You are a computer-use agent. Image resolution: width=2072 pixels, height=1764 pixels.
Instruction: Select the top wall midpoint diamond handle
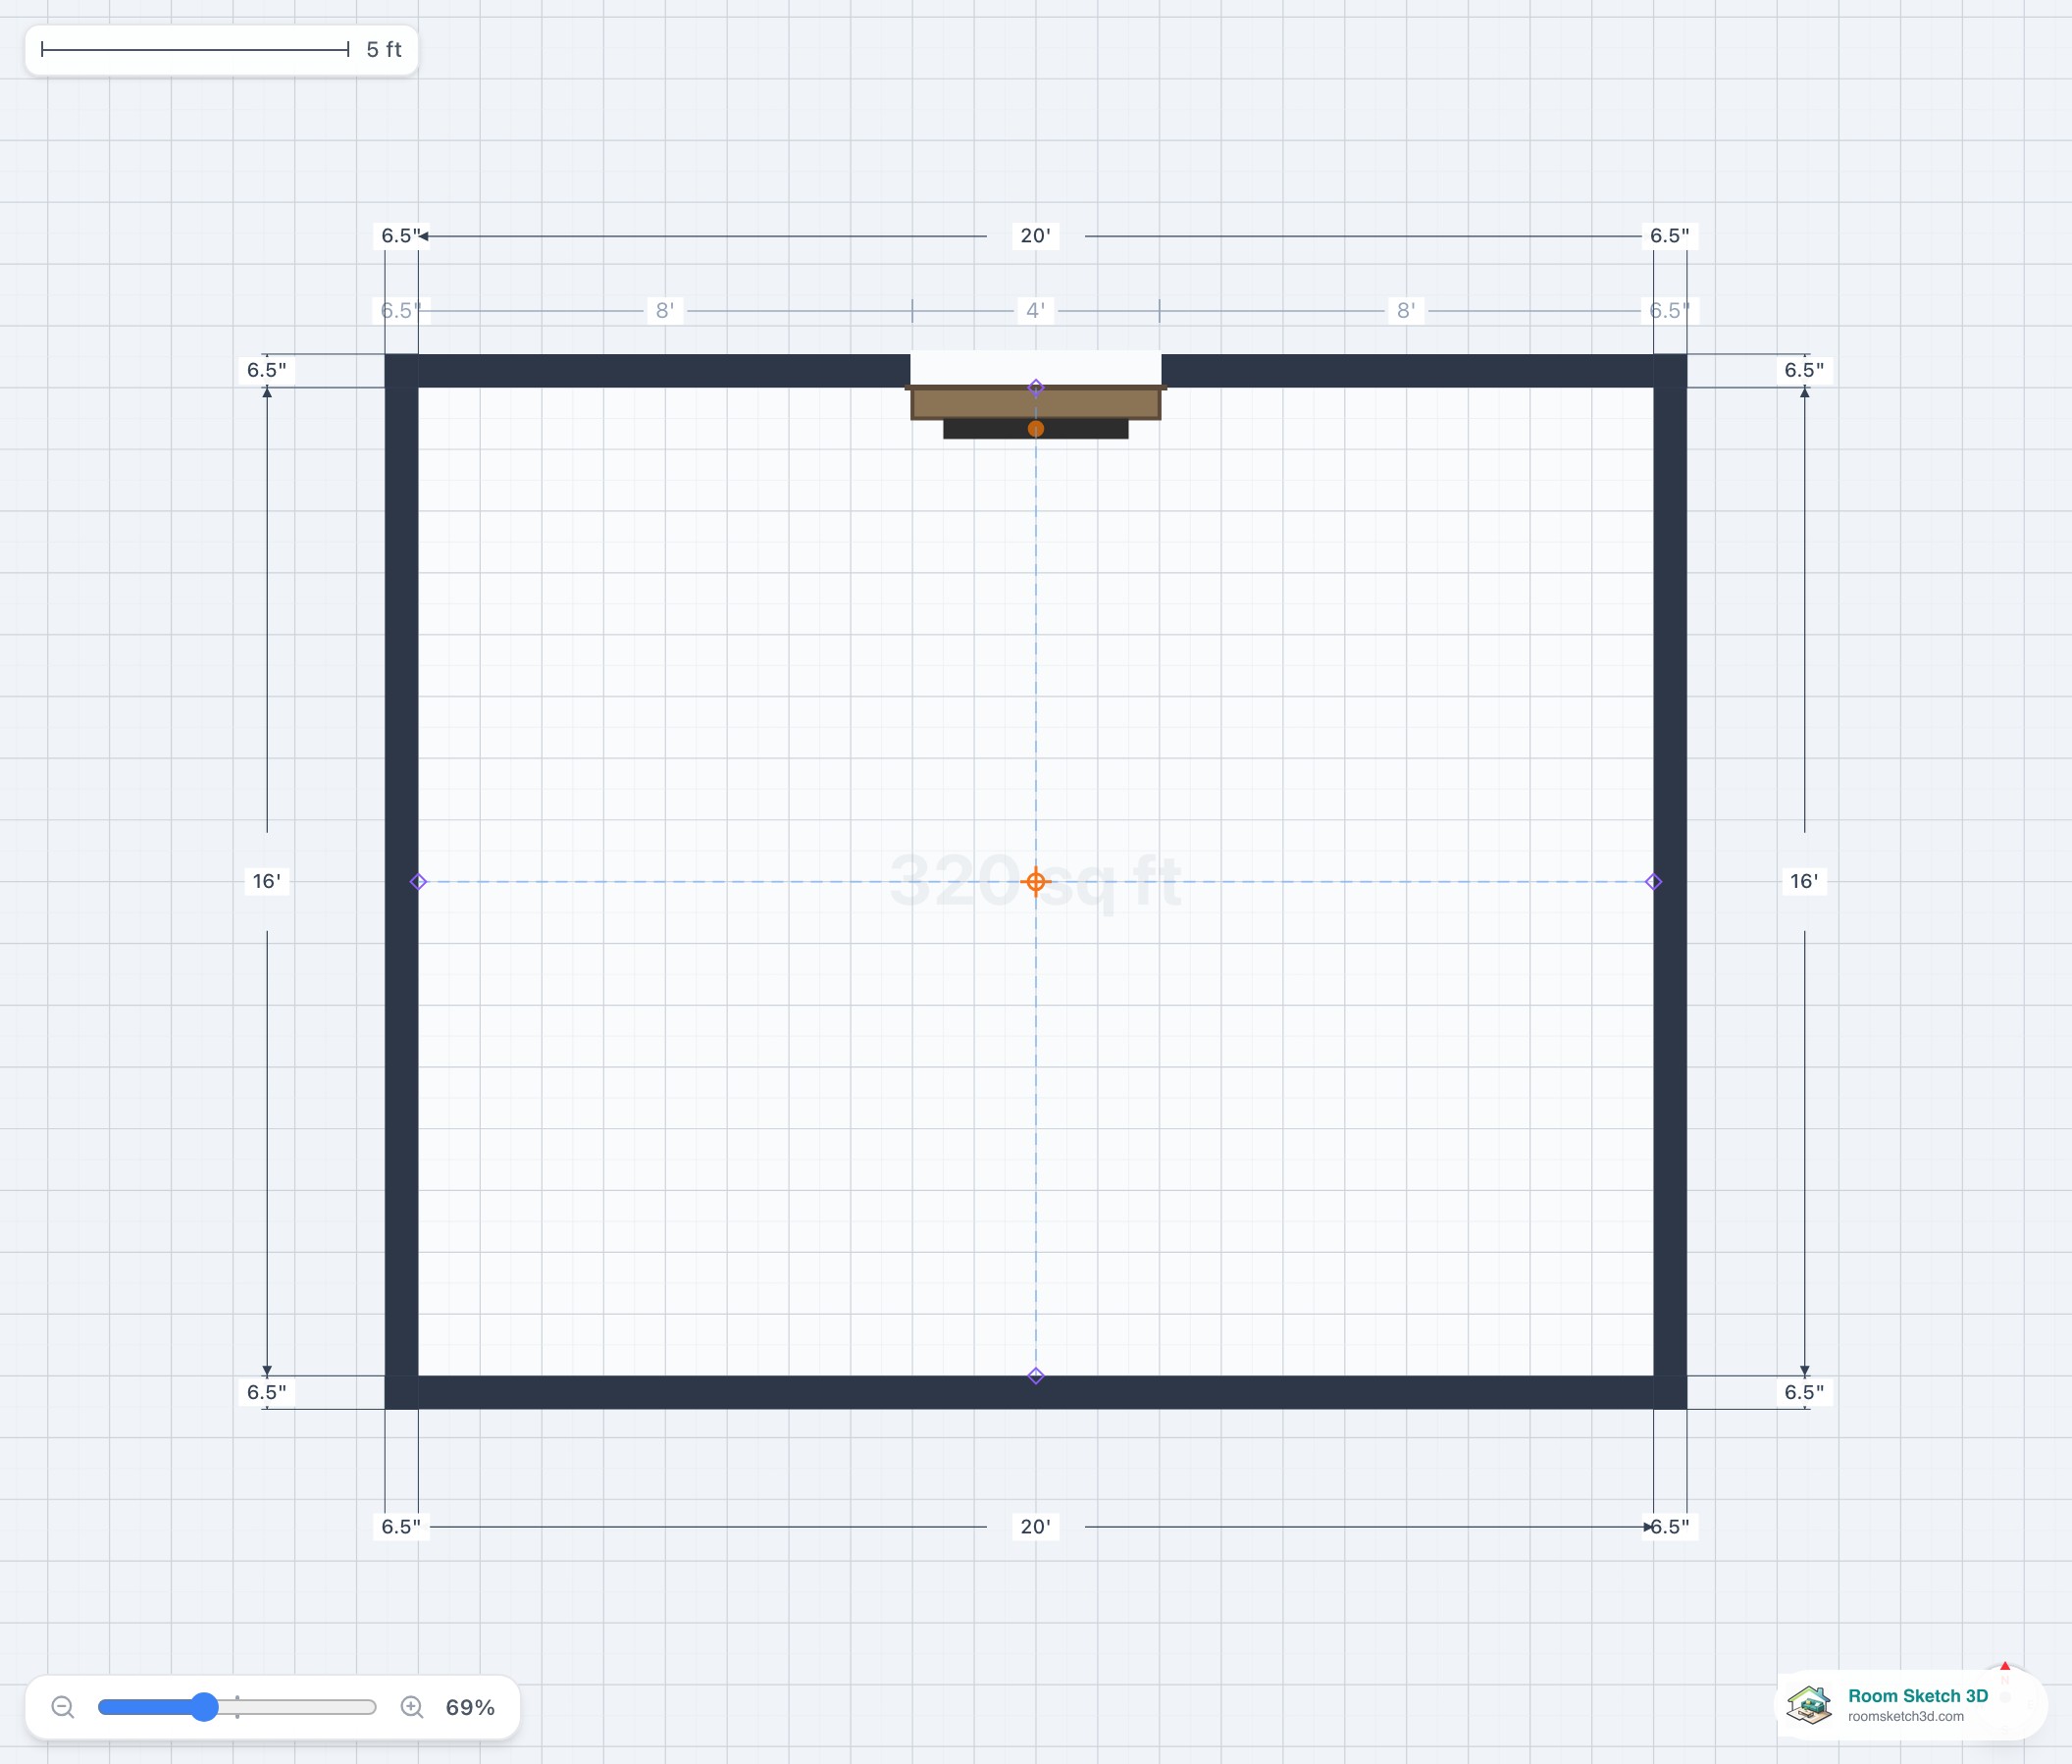pos(1036,387)
